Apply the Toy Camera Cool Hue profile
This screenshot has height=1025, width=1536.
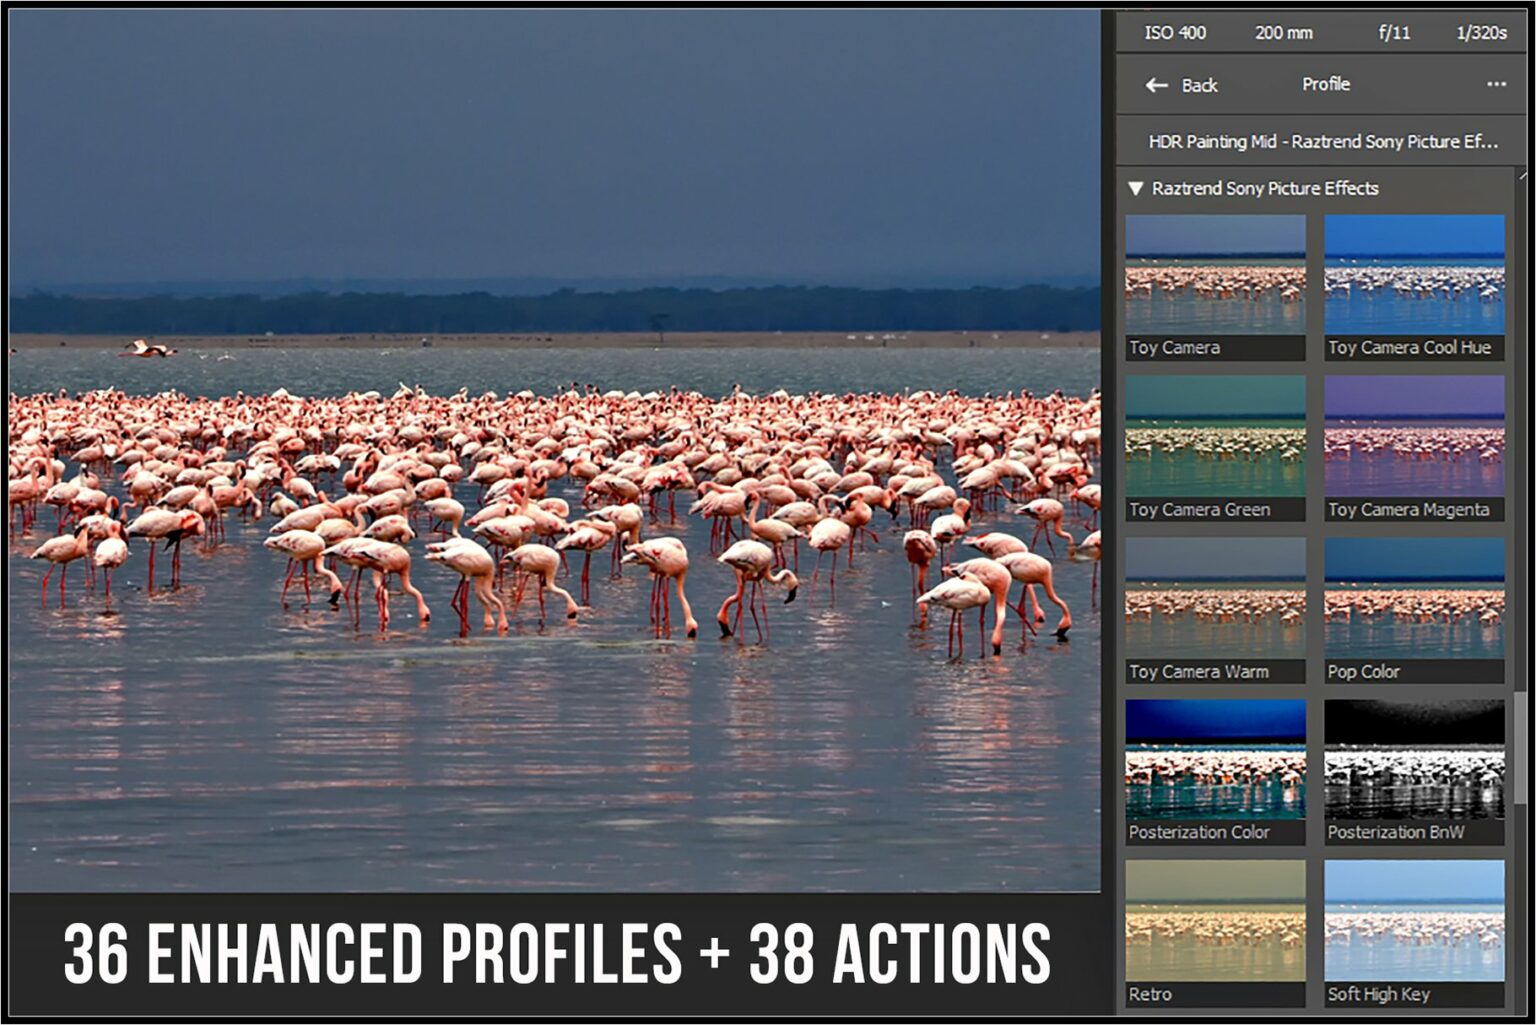(x=1413, y=270)
